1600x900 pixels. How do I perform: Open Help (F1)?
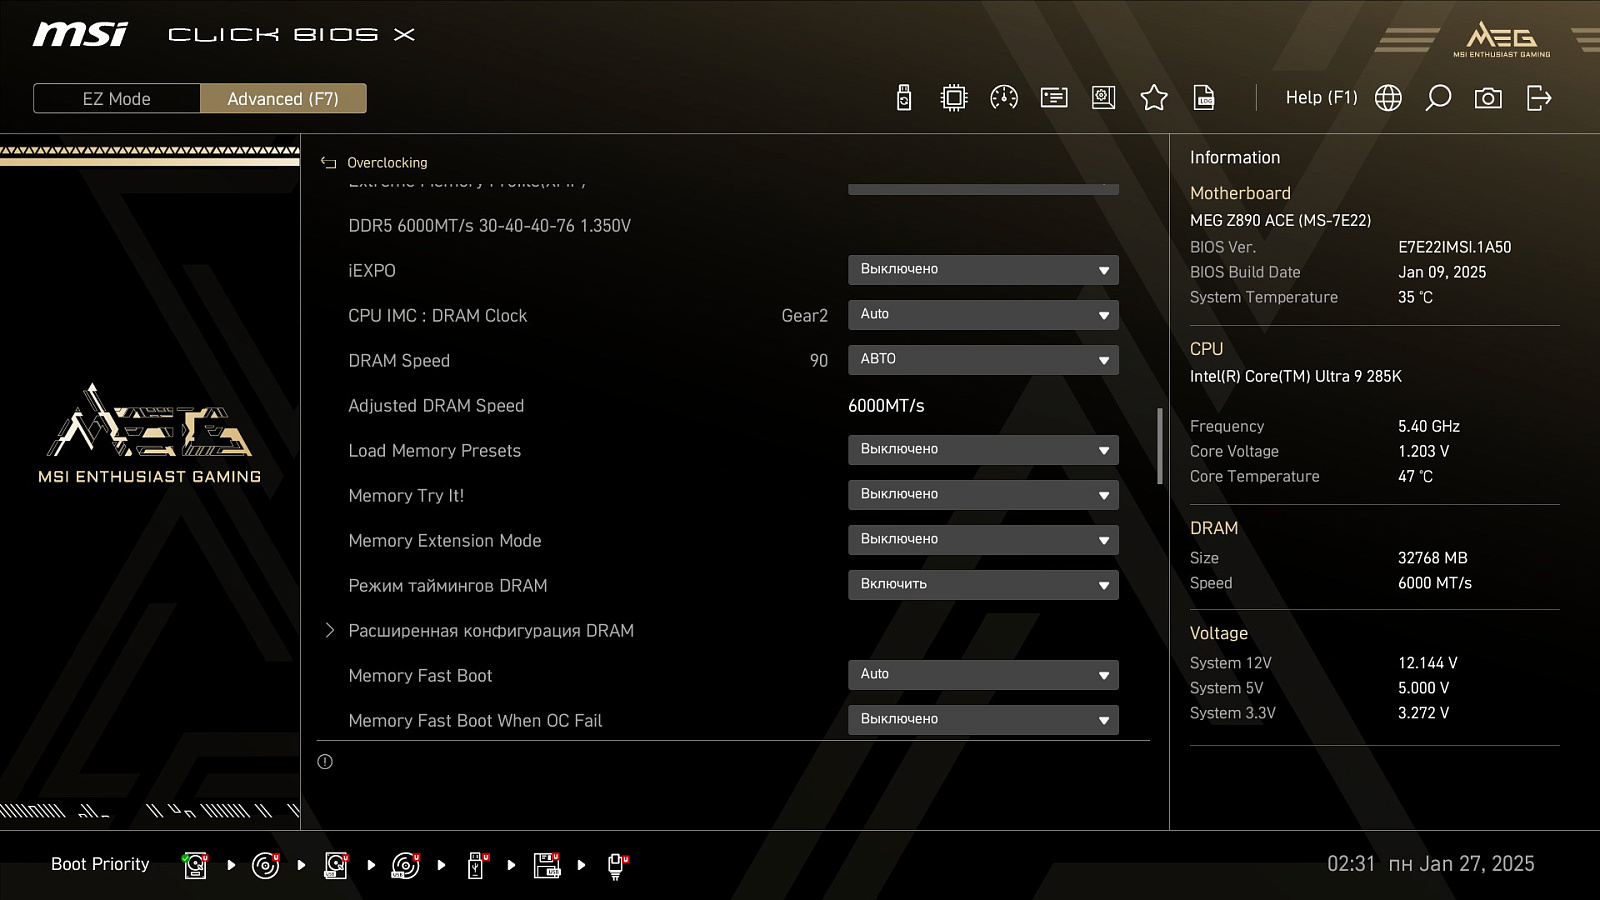1321,98
